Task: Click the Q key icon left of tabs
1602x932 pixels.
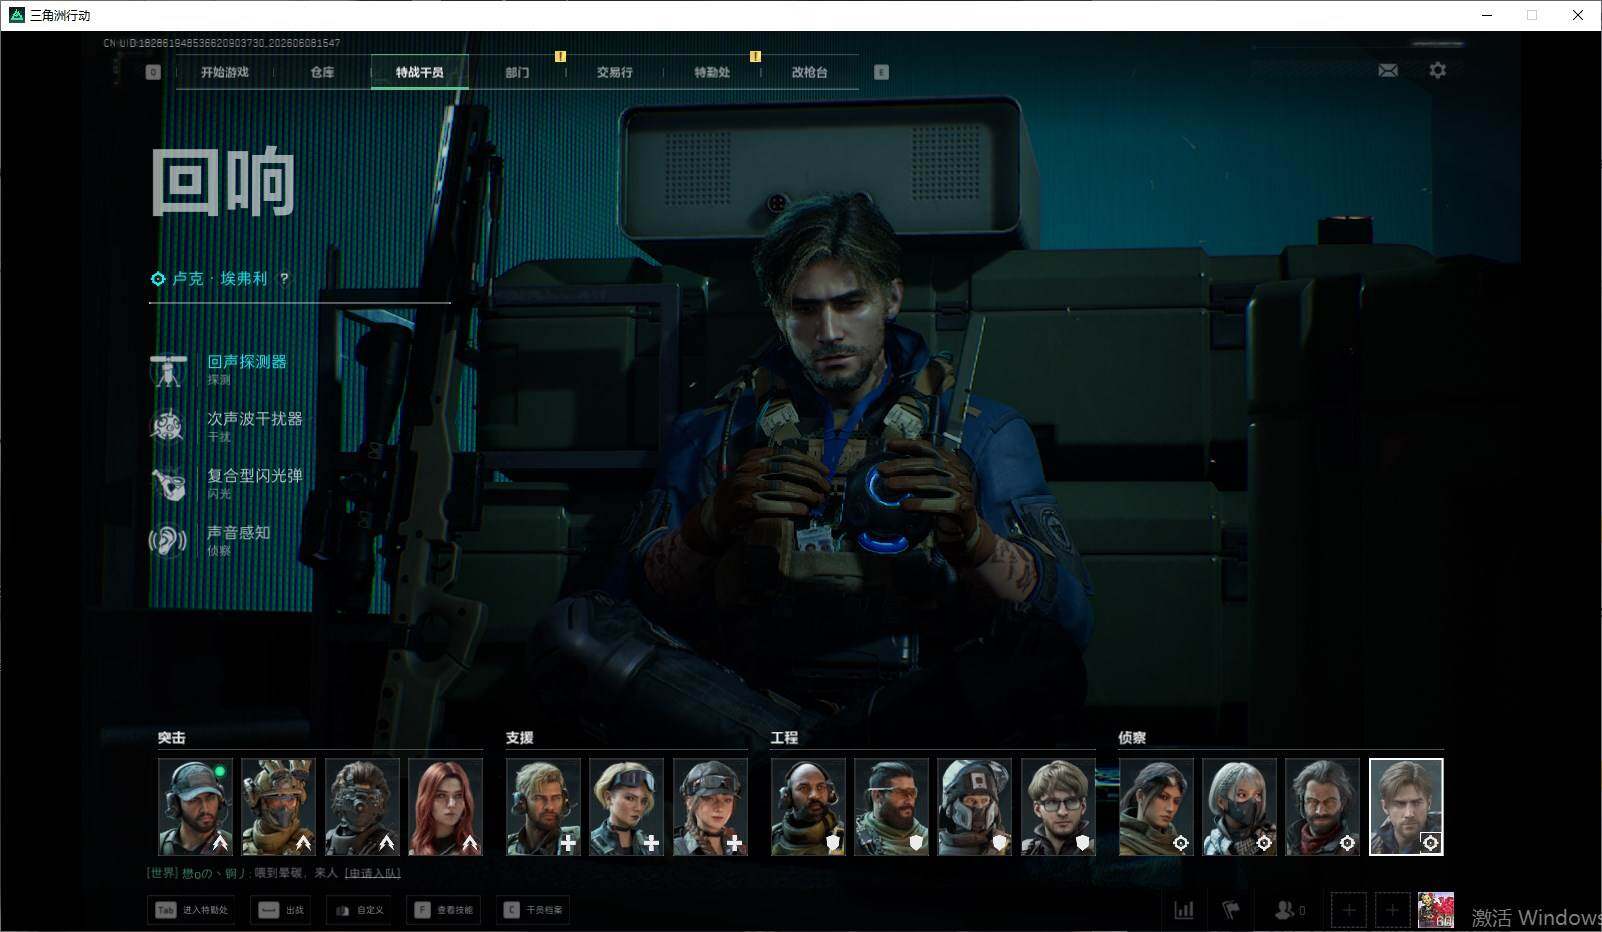Action: [x=153, y=72]
